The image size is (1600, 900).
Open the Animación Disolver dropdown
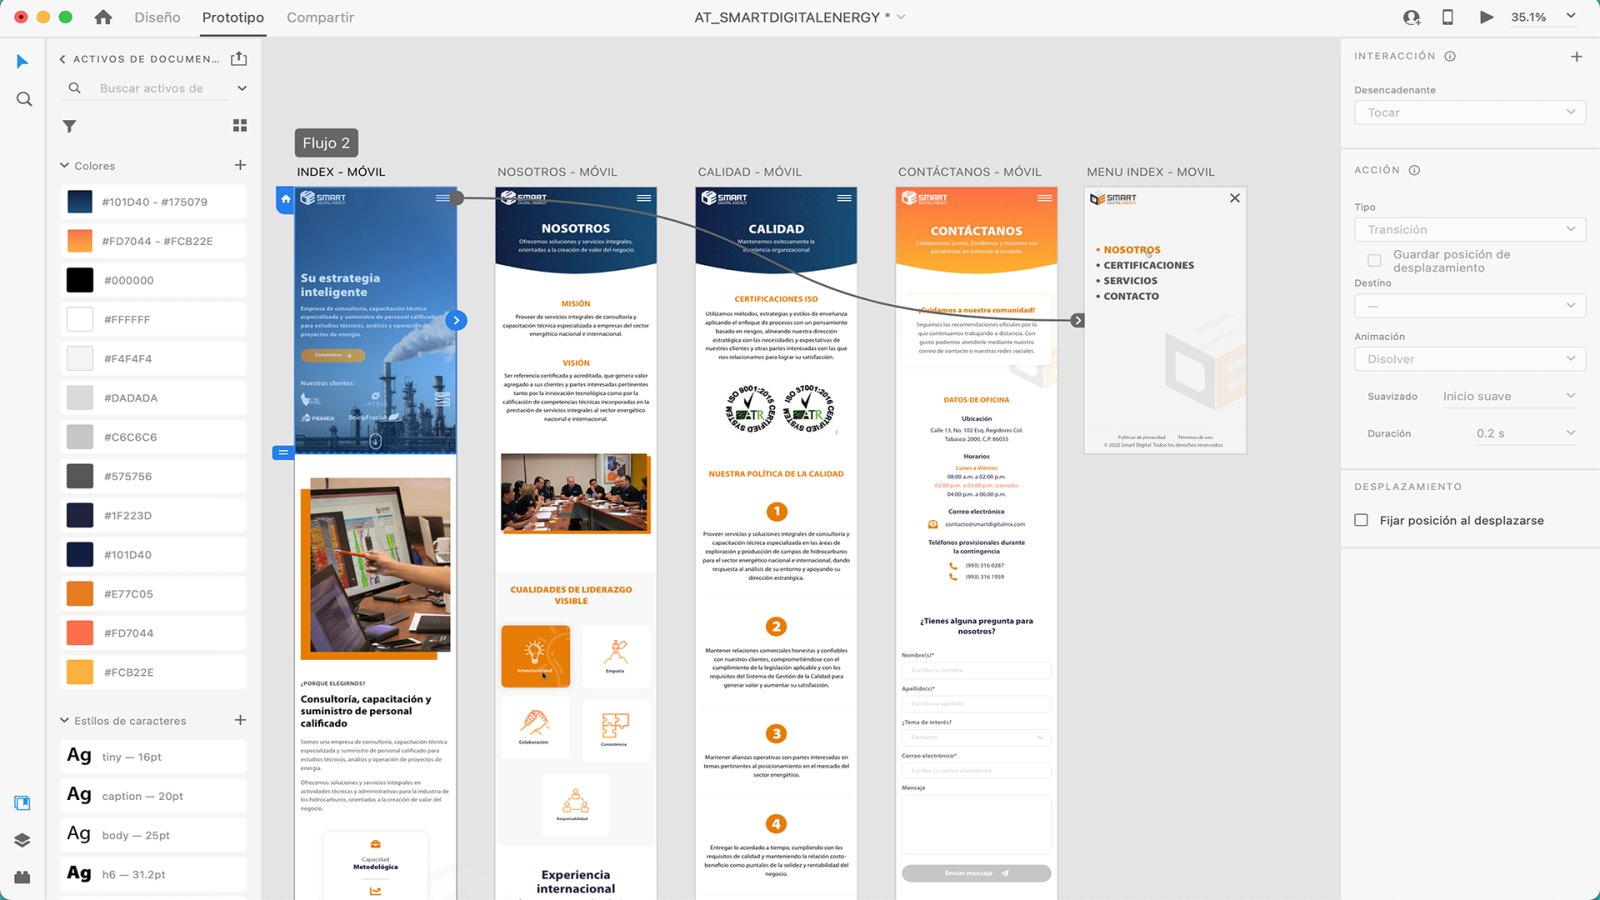(x=1469, y=359)
